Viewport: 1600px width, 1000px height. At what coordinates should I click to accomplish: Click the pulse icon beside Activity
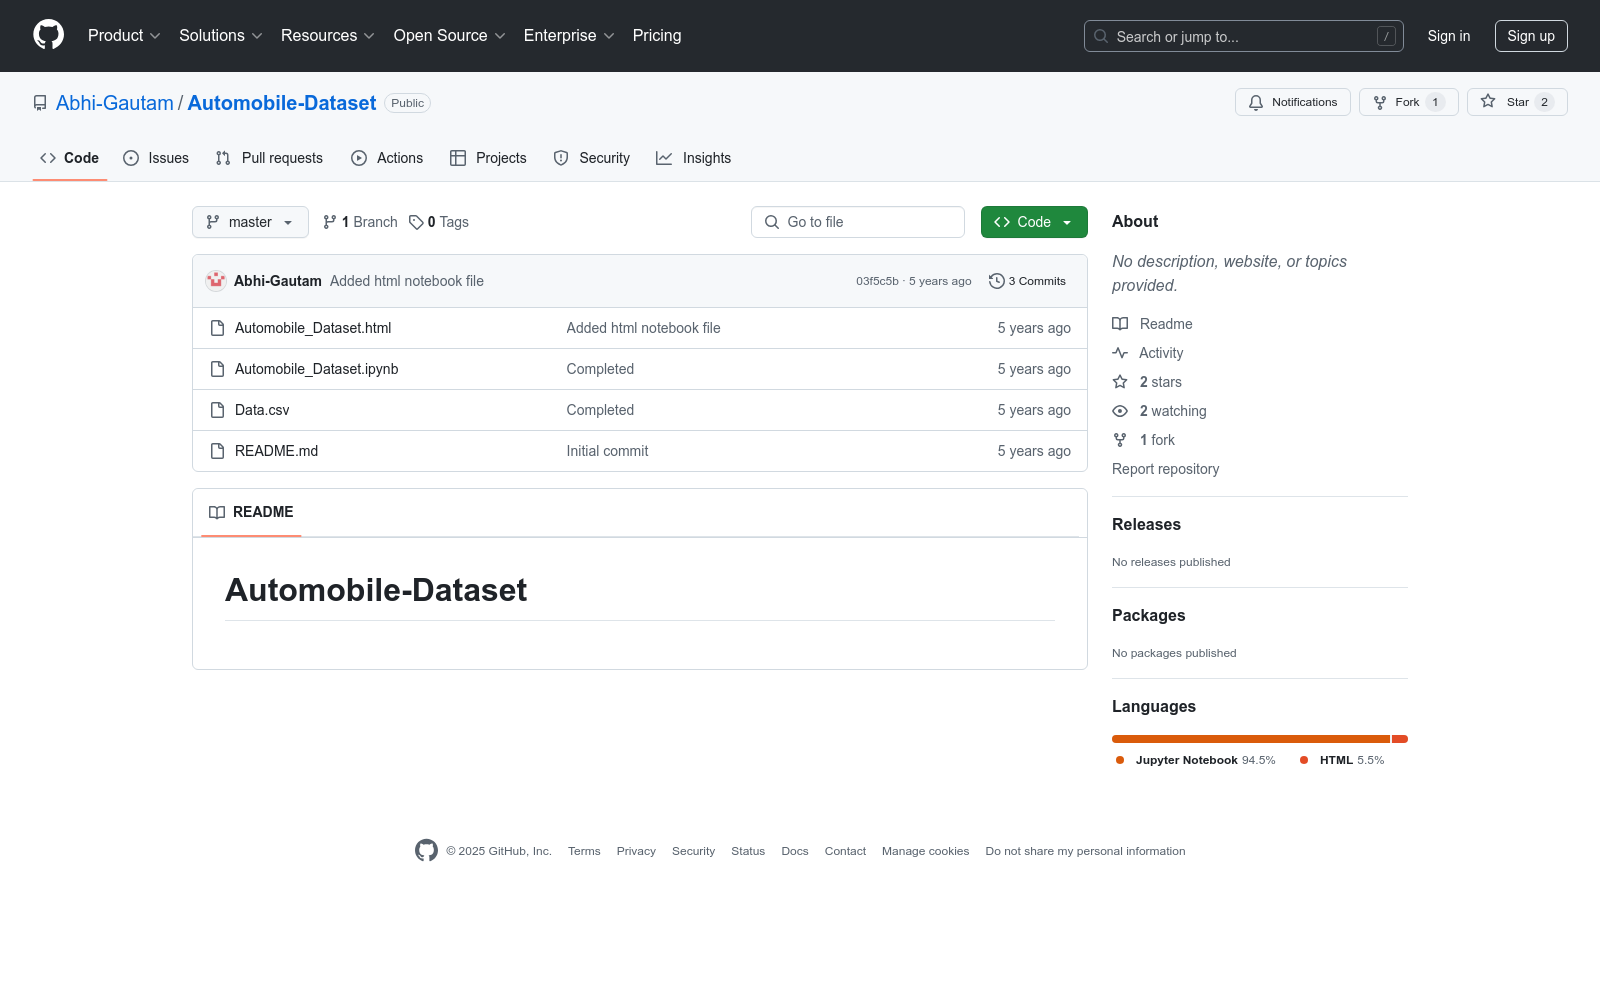pos(1120,353)
